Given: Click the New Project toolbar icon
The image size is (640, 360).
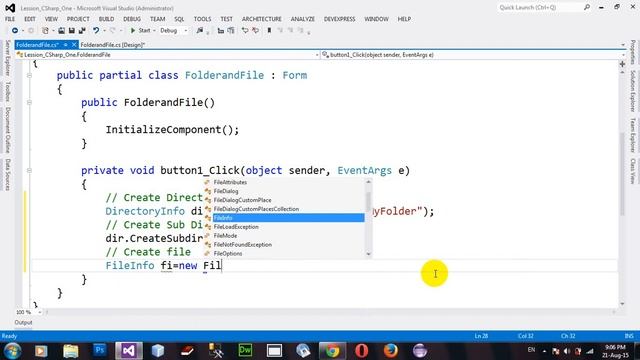Looking at the screenshot, I should [x=45, y=31].
